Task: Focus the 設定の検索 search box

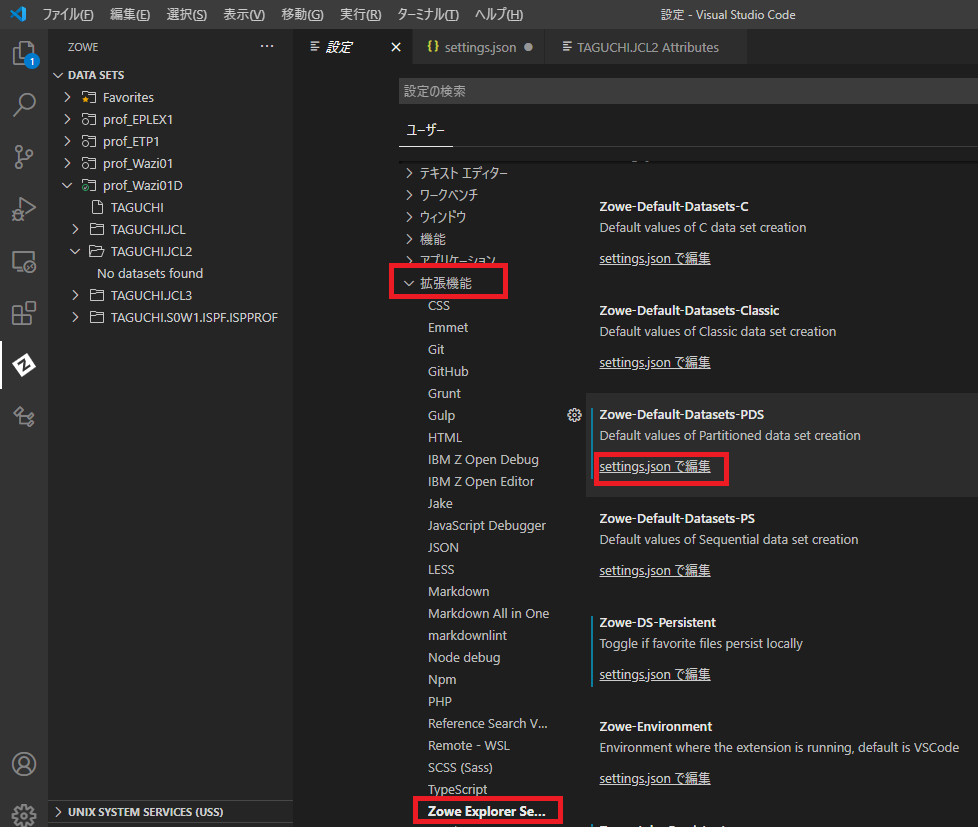Action: pos(688,91)
